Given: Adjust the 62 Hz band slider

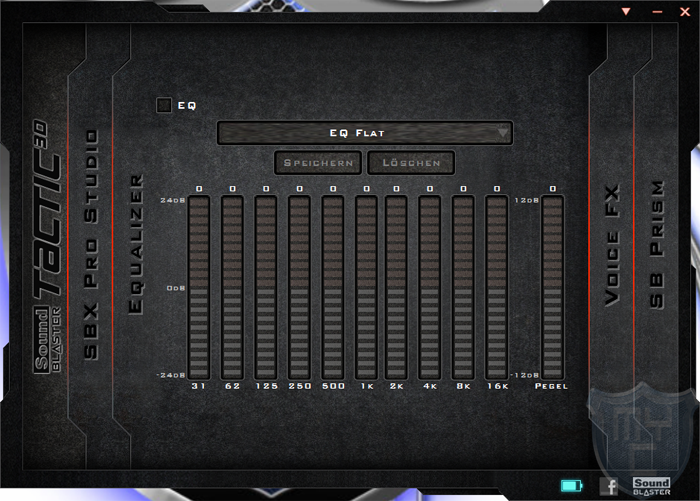Looking at the screenshot, I should click(232, 287).
